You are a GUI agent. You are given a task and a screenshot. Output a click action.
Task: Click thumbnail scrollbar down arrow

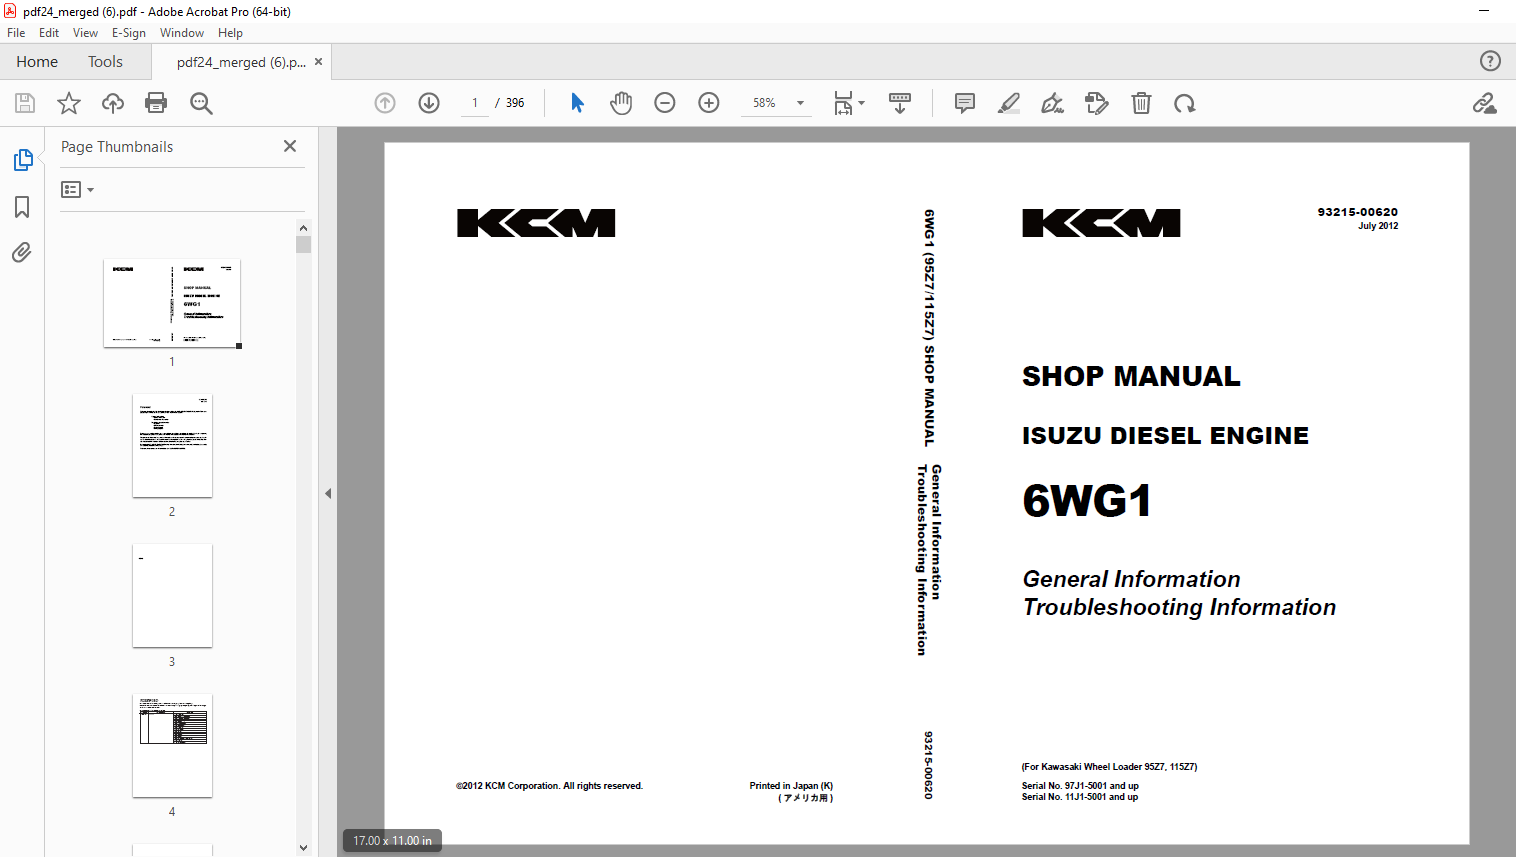pyautogui.click(x=304, y=848)
